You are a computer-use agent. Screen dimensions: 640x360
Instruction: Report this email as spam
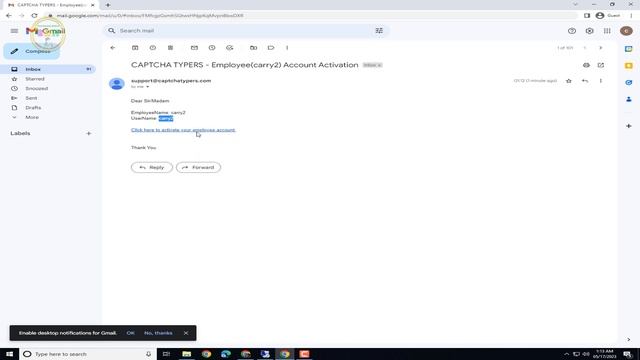click(x=153, y=48)
